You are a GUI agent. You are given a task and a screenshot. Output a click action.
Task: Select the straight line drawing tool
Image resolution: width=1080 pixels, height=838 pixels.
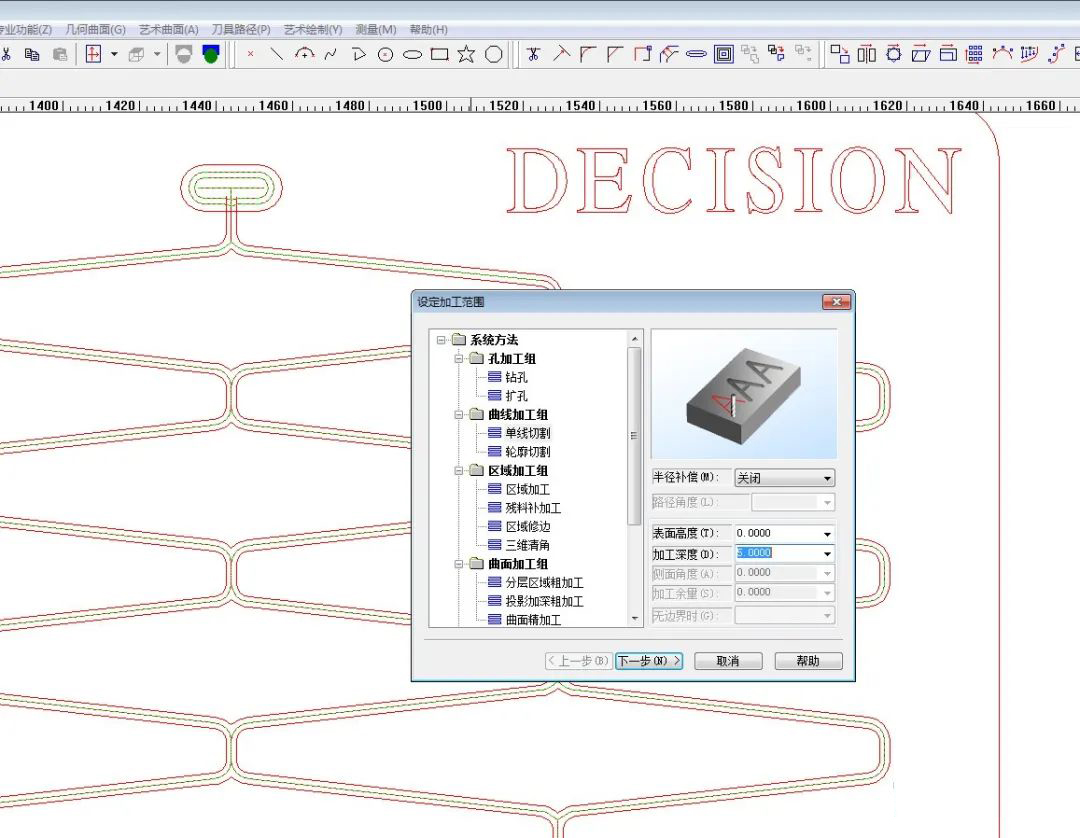tap(277, 54)
